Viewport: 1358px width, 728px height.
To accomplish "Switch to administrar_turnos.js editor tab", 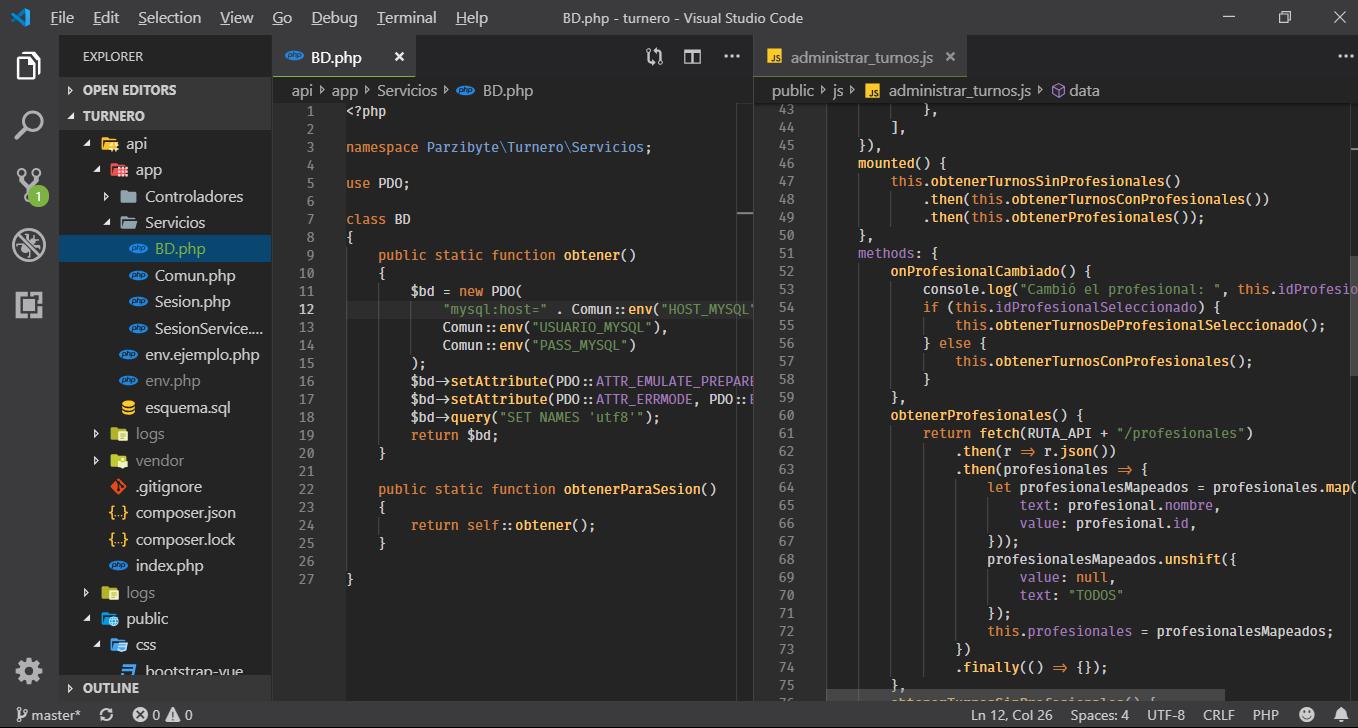I will point(860,57).
